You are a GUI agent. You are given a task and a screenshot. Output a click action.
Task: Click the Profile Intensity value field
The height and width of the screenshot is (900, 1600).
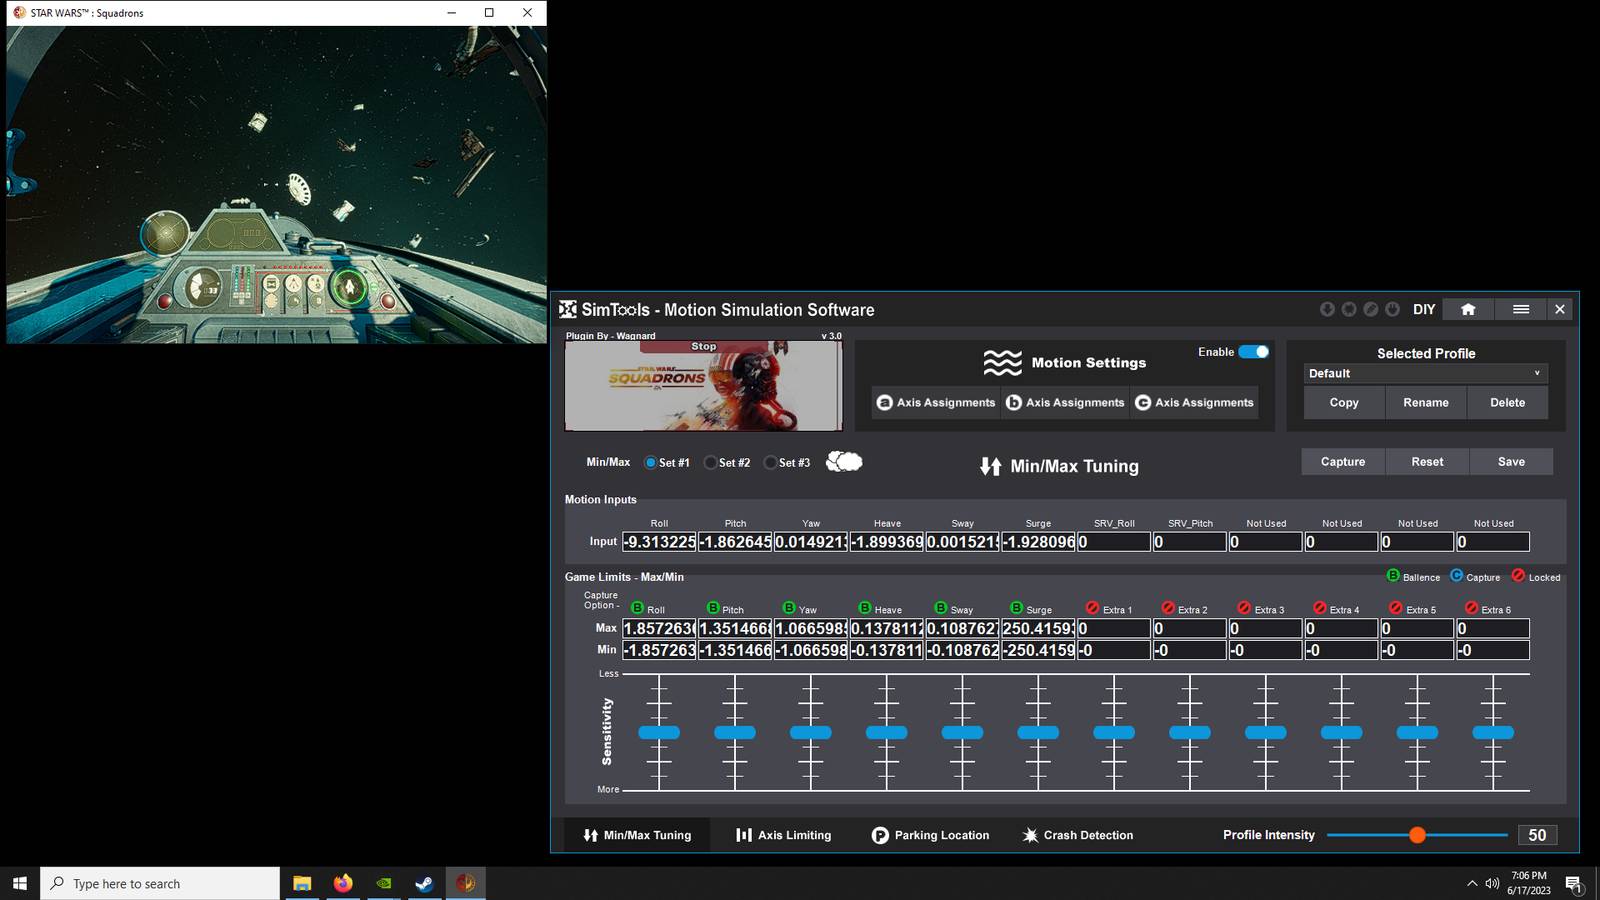coord(1538,835)
